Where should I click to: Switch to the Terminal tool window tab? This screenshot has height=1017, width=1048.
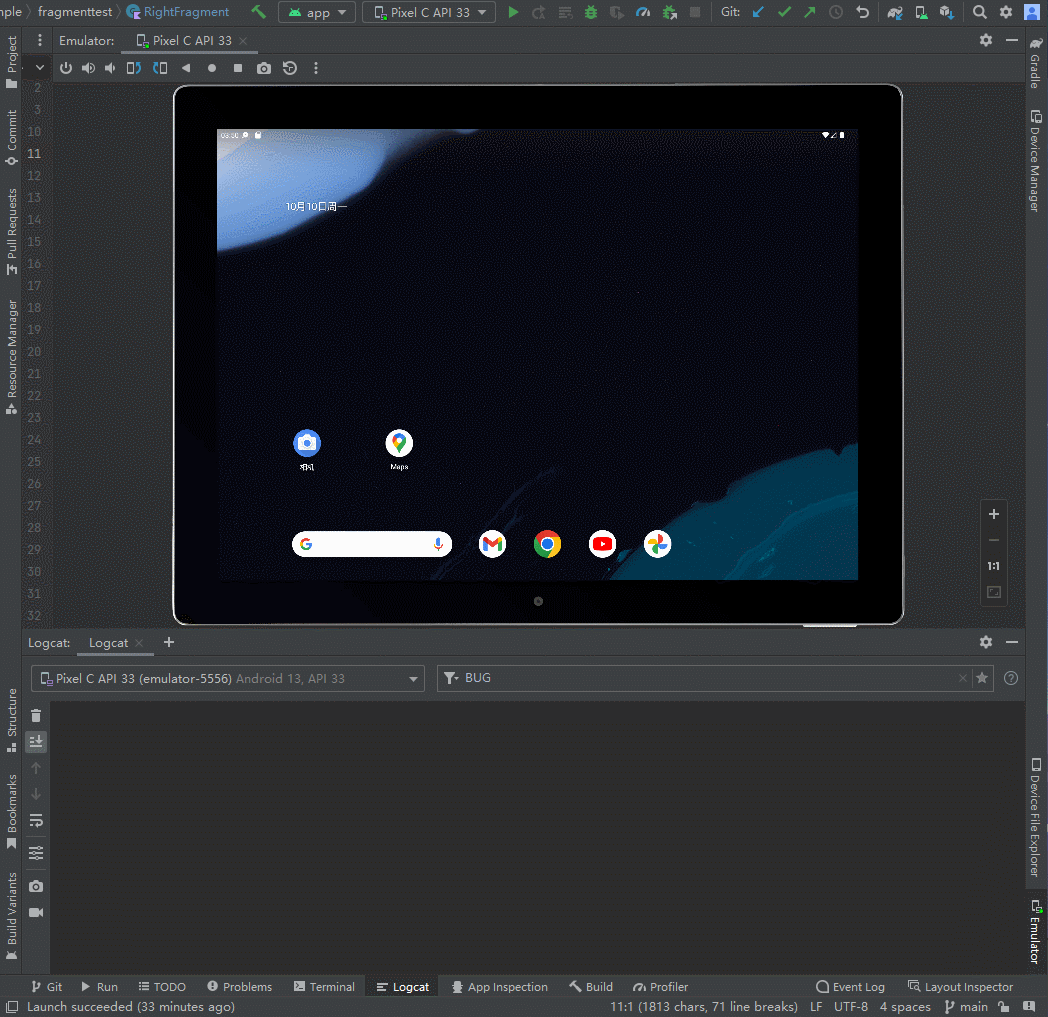pos(324,986)
